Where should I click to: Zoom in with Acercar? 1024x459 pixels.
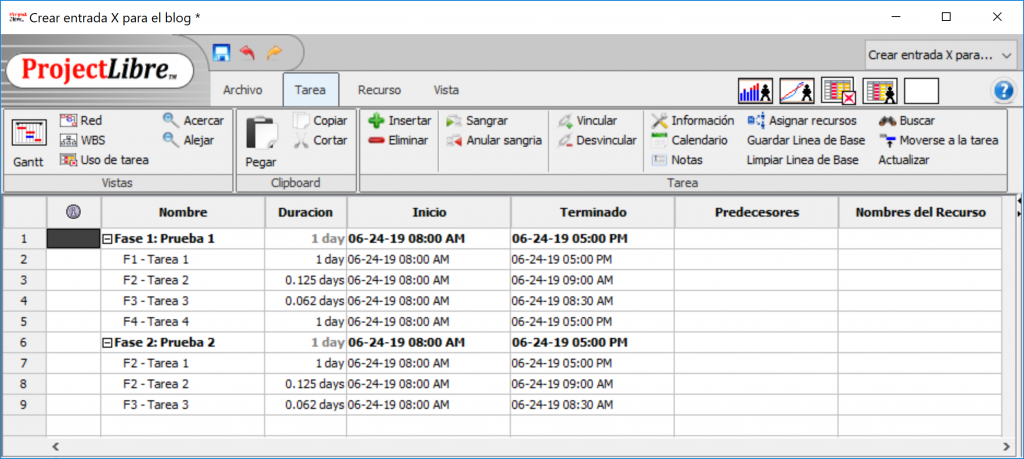pyautogui.click(x=193, y=120)
